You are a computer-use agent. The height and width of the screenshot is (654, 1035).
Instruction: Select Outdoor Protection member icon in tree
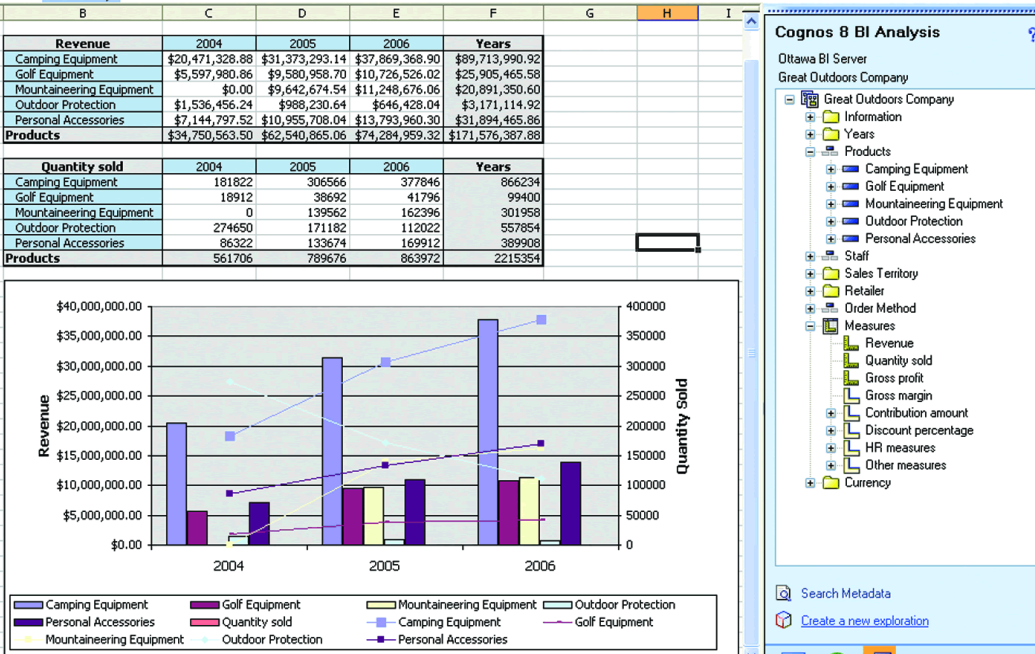851,221
